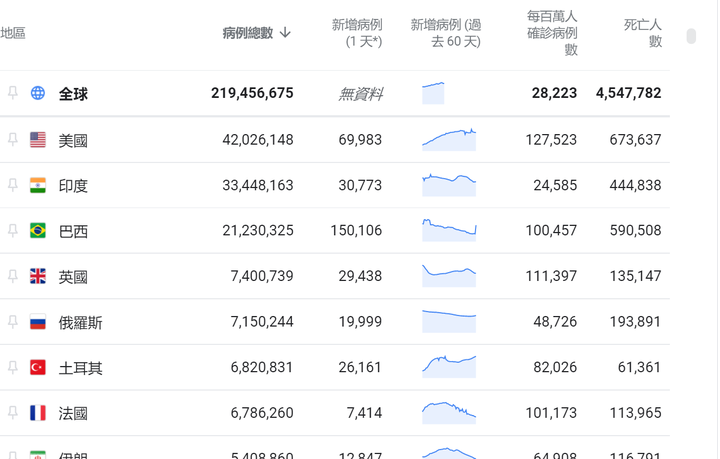
Task: Click Turkey total cases 6,820,831
Action: (262, 367)
